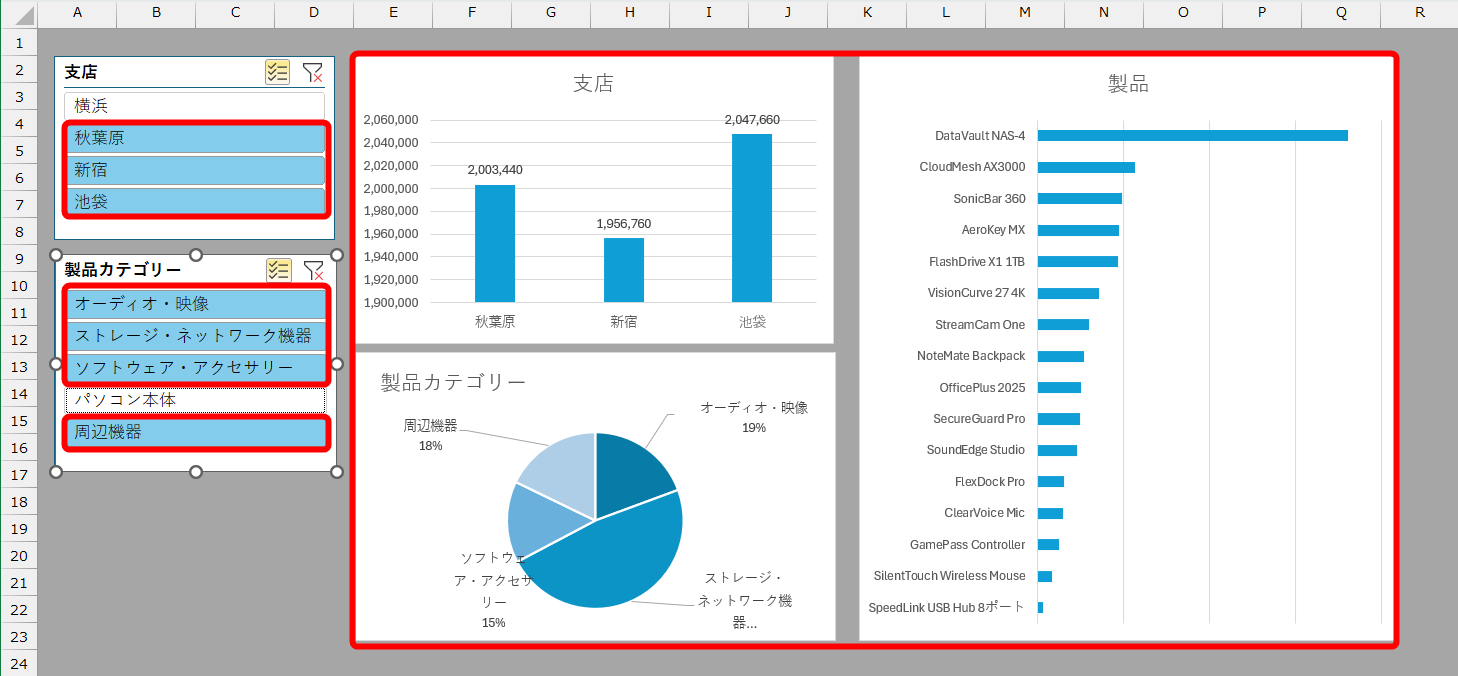Toggle オーディオ・映像 category slicer item

click(x=196, y=304)
